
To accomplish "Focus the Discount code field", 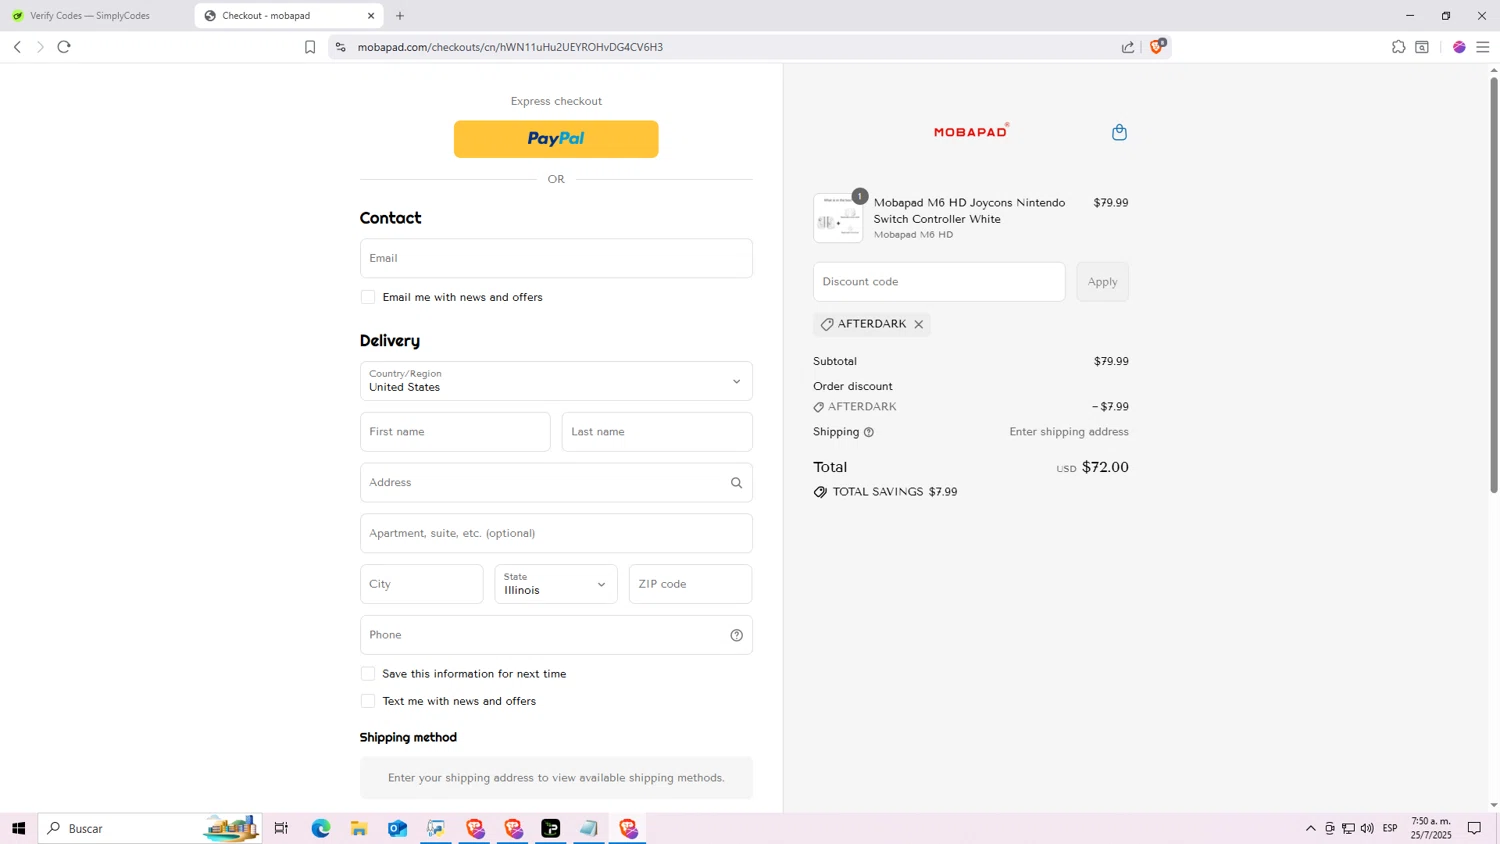I will coord(939,282).
